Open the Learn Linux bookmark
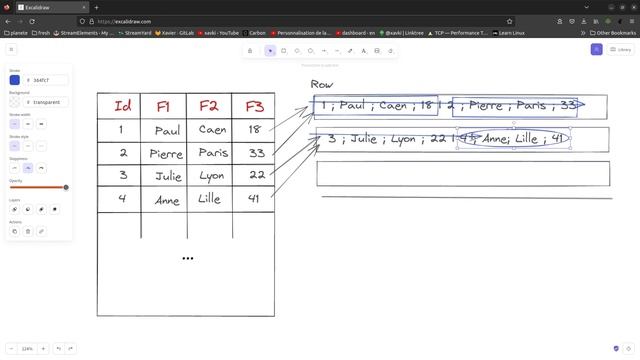This screenshot has width=640, height=360. tap(509, 33)
